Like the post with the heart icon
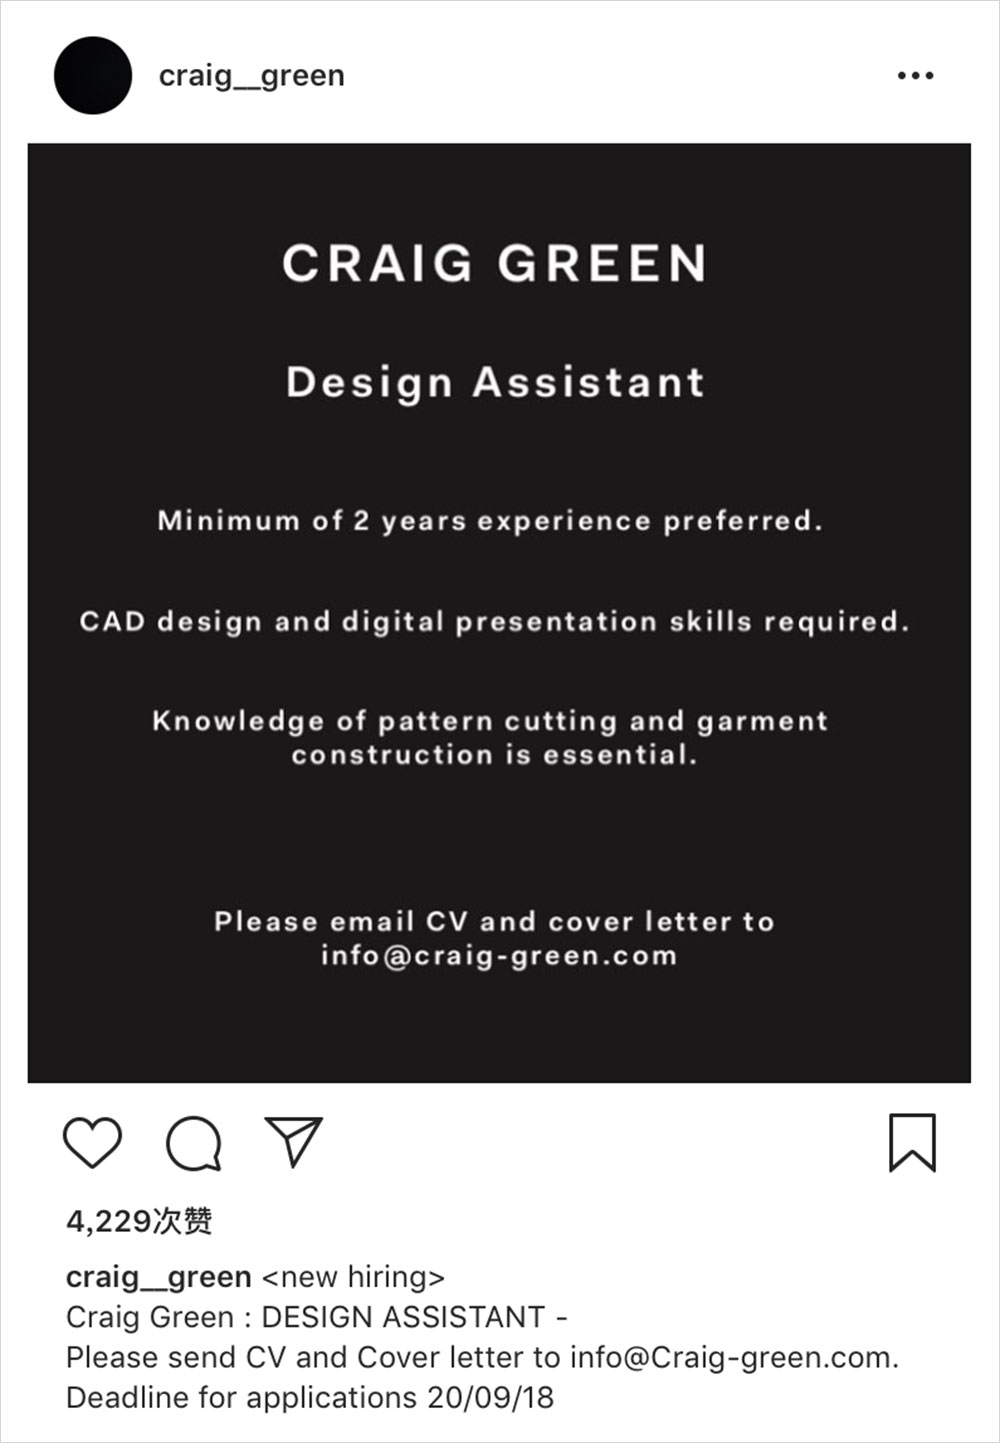Viewport: 1000px width, 1443px height. click(x=92, y=1142)
